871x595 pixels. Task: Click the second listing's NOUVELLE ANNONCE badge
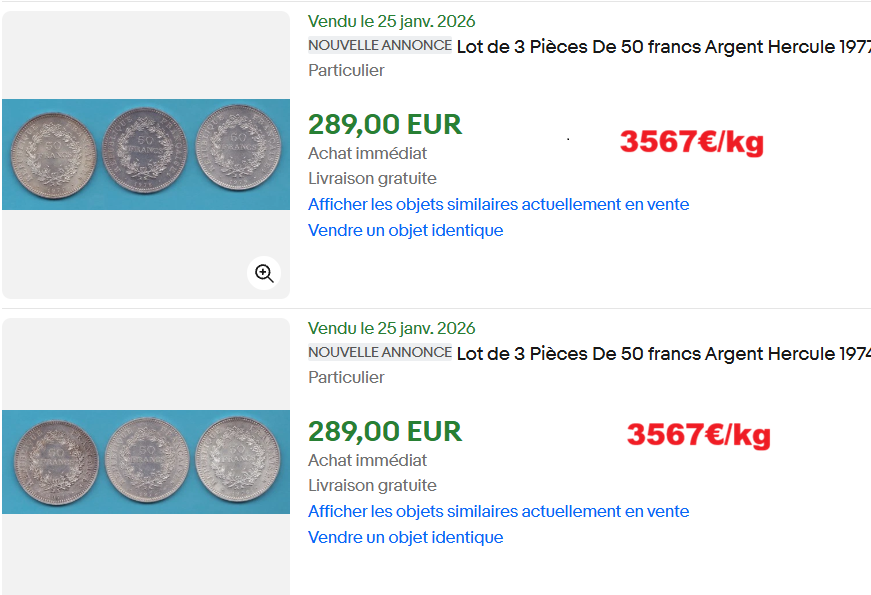[380, 353]
